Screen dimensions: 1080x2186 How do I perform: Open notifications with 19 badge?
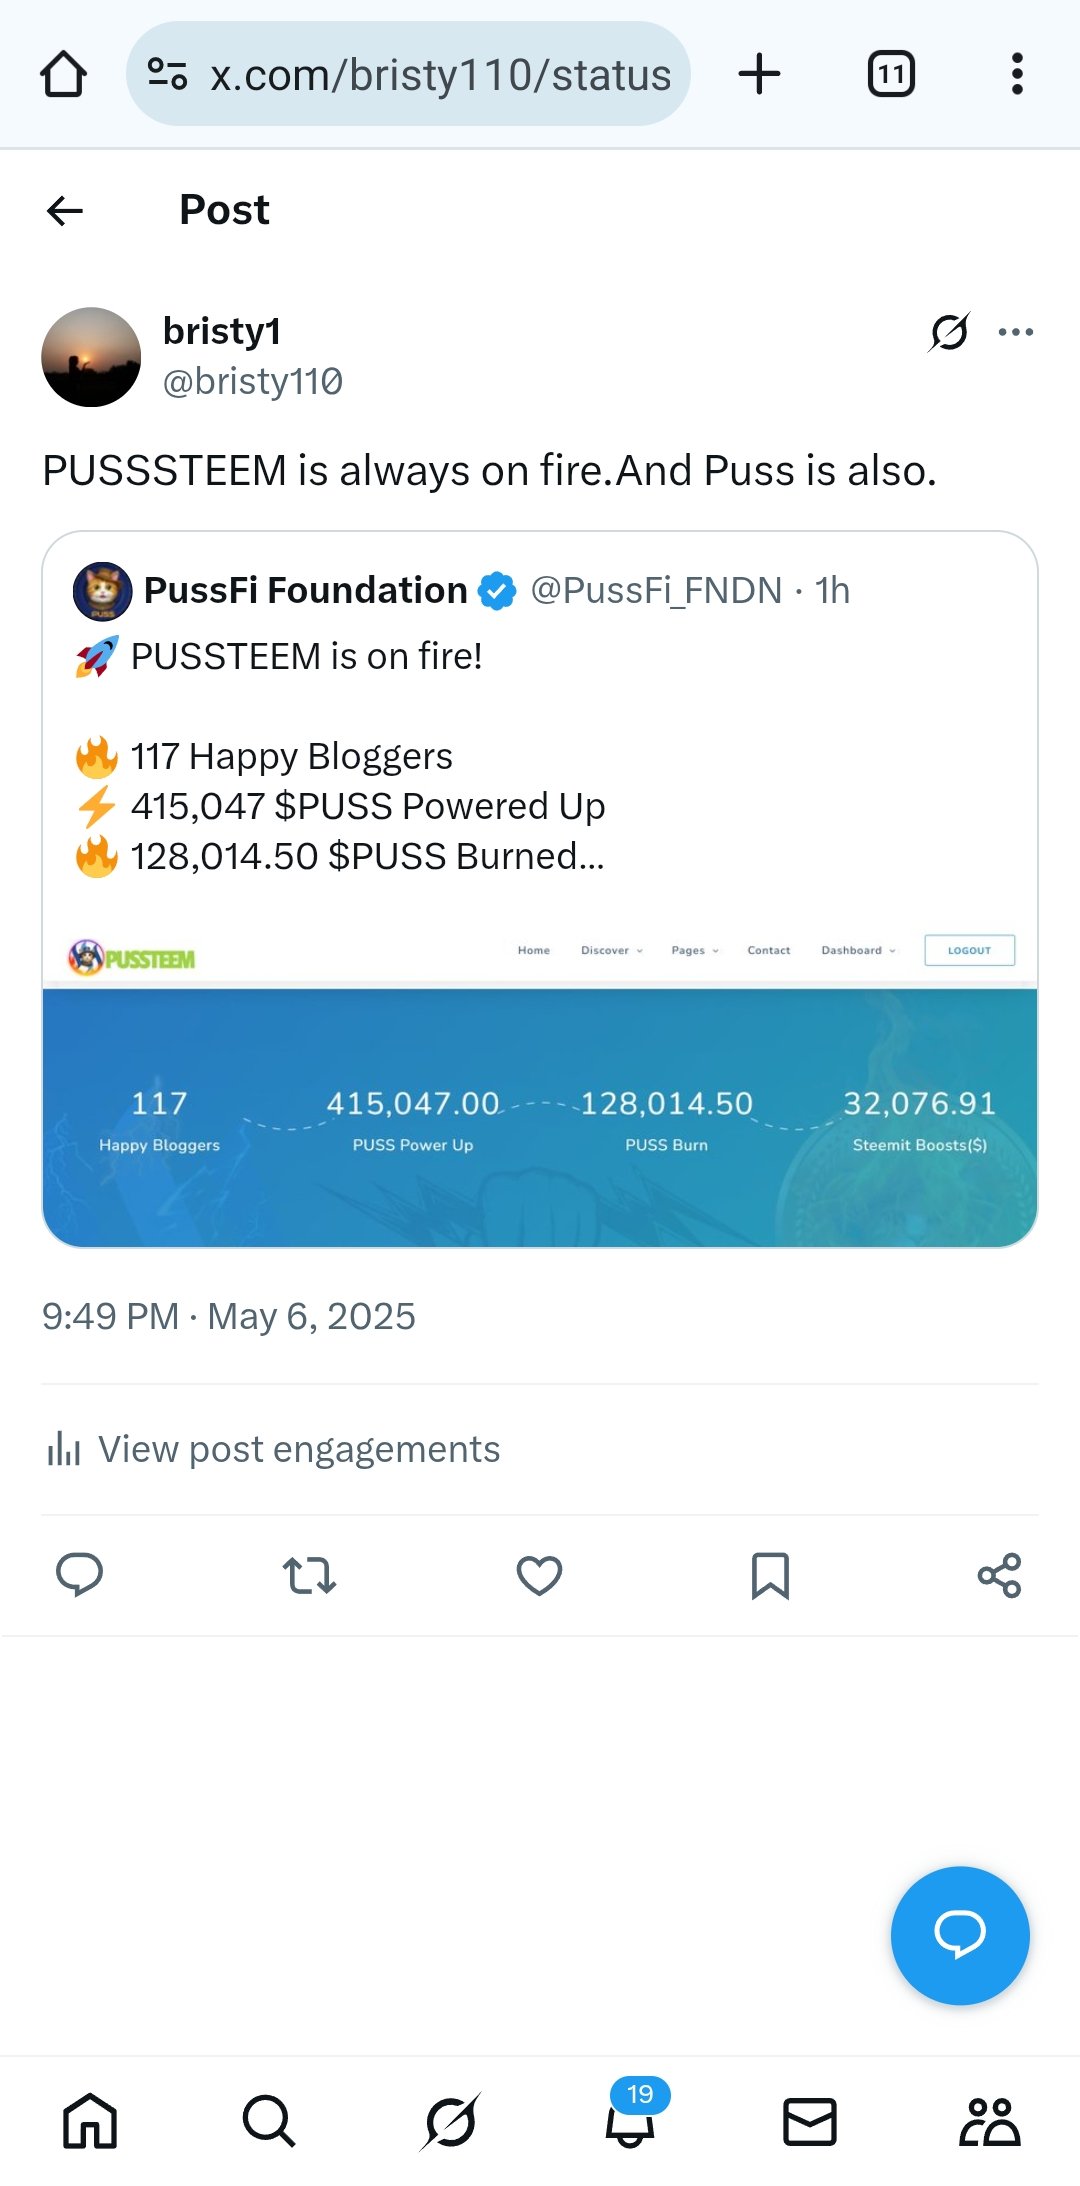tap(631, 2115)
